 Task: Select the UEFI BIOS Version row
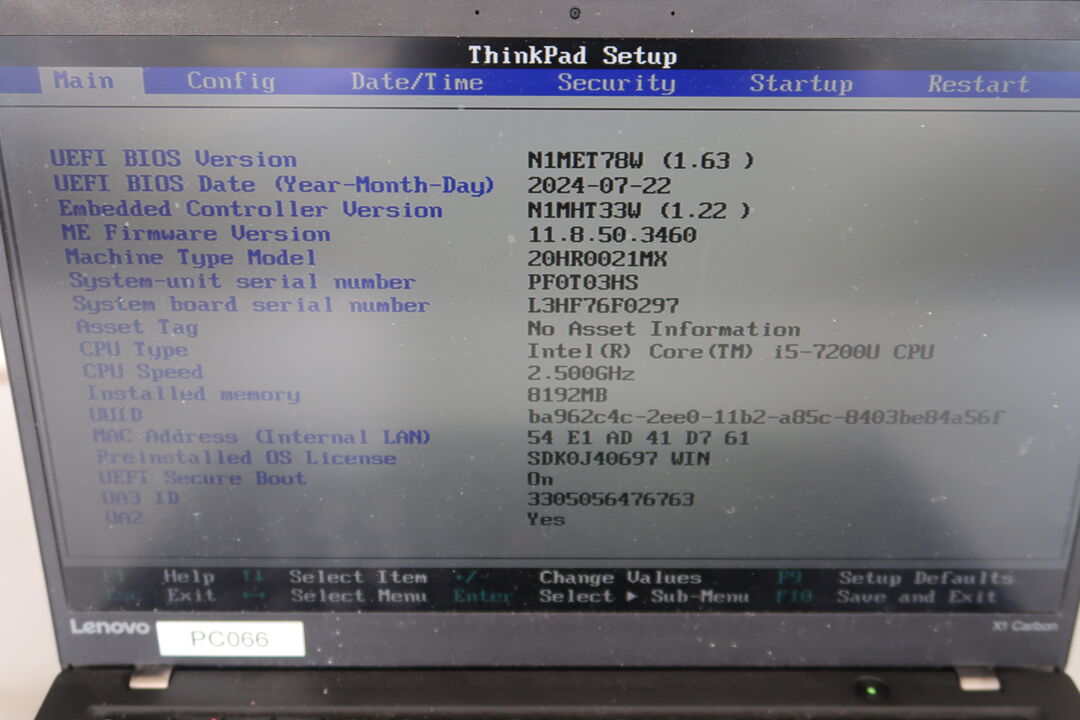(173, 159)
